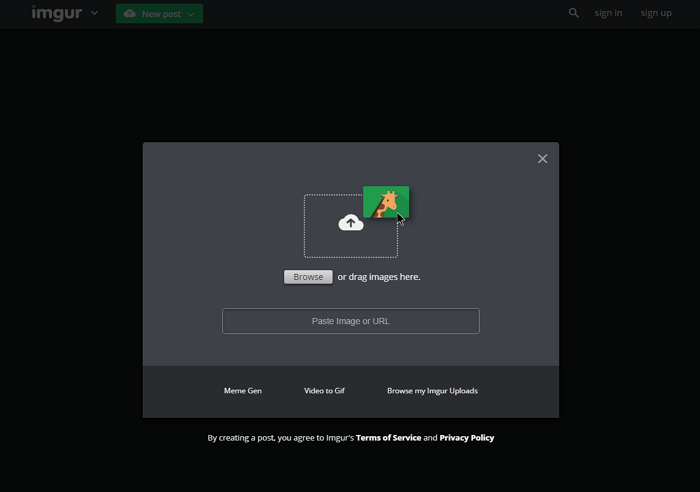The image size is (700, 492).
Task: Focus the Paste Image or URL field
Action: 350,321
